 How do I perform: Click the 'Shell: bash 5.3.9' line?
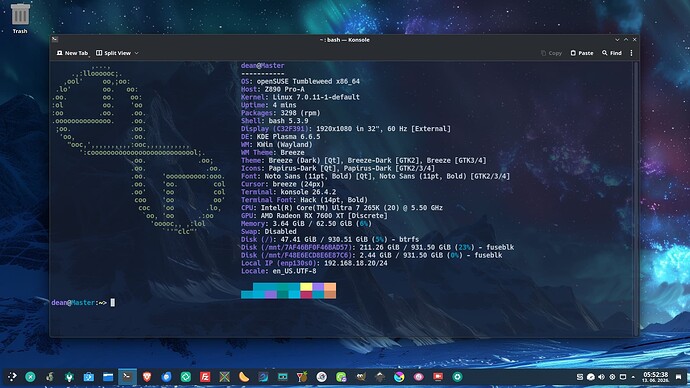click(275, 121)
